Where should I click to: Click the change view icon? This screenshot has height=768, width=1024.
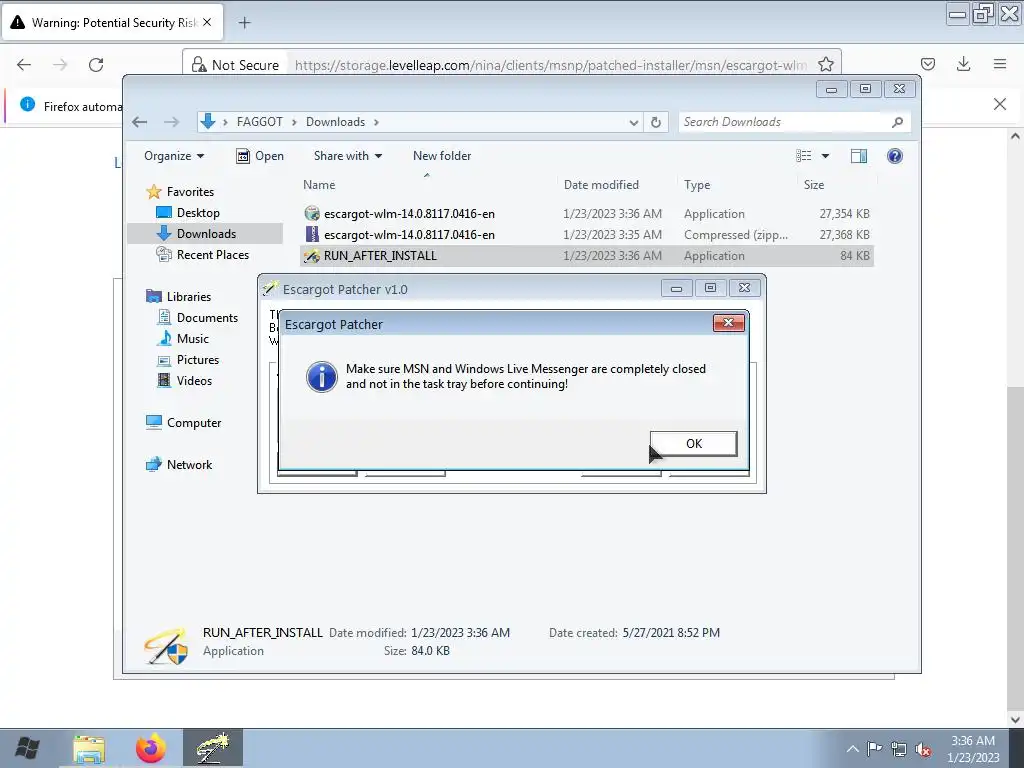pos(803,156)
